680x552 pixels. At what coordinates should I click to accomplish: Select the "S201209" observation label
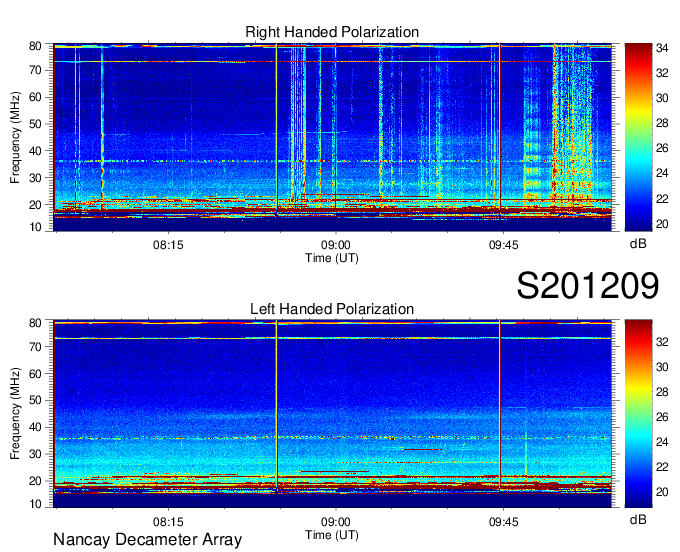588,285
